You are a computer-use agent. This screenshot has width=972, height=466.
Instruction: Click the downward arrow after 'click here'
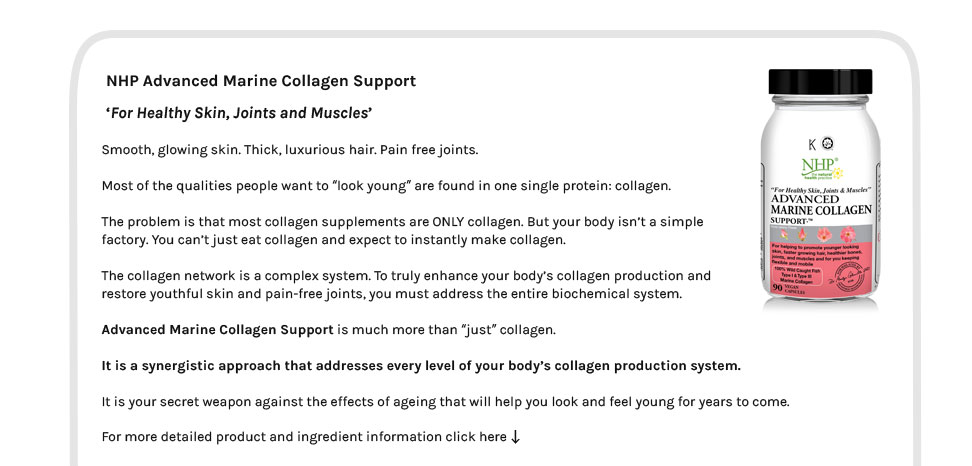click(x=515, y=437)
